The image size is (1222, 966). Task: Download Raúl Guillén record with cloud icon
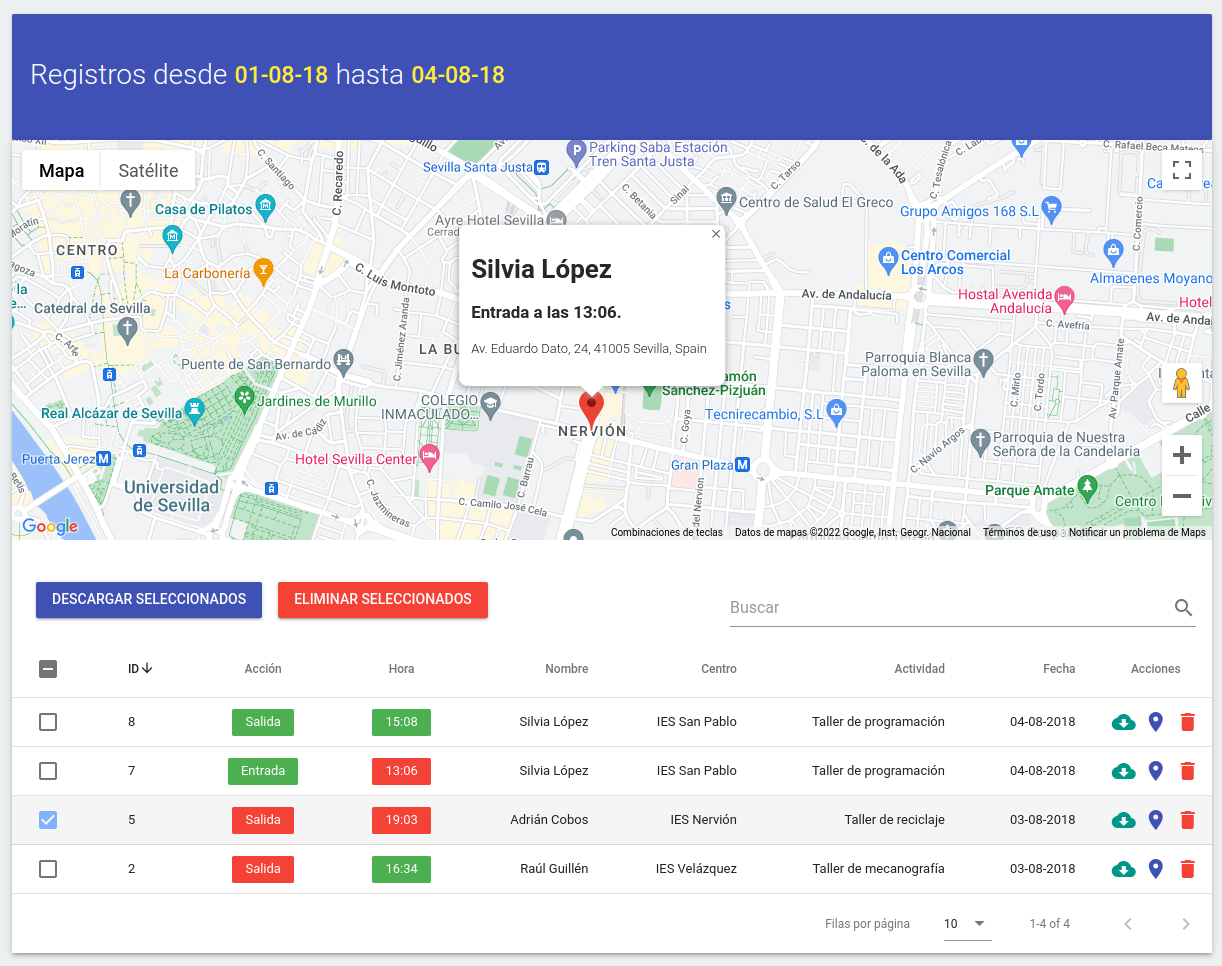pos(1124,869)
